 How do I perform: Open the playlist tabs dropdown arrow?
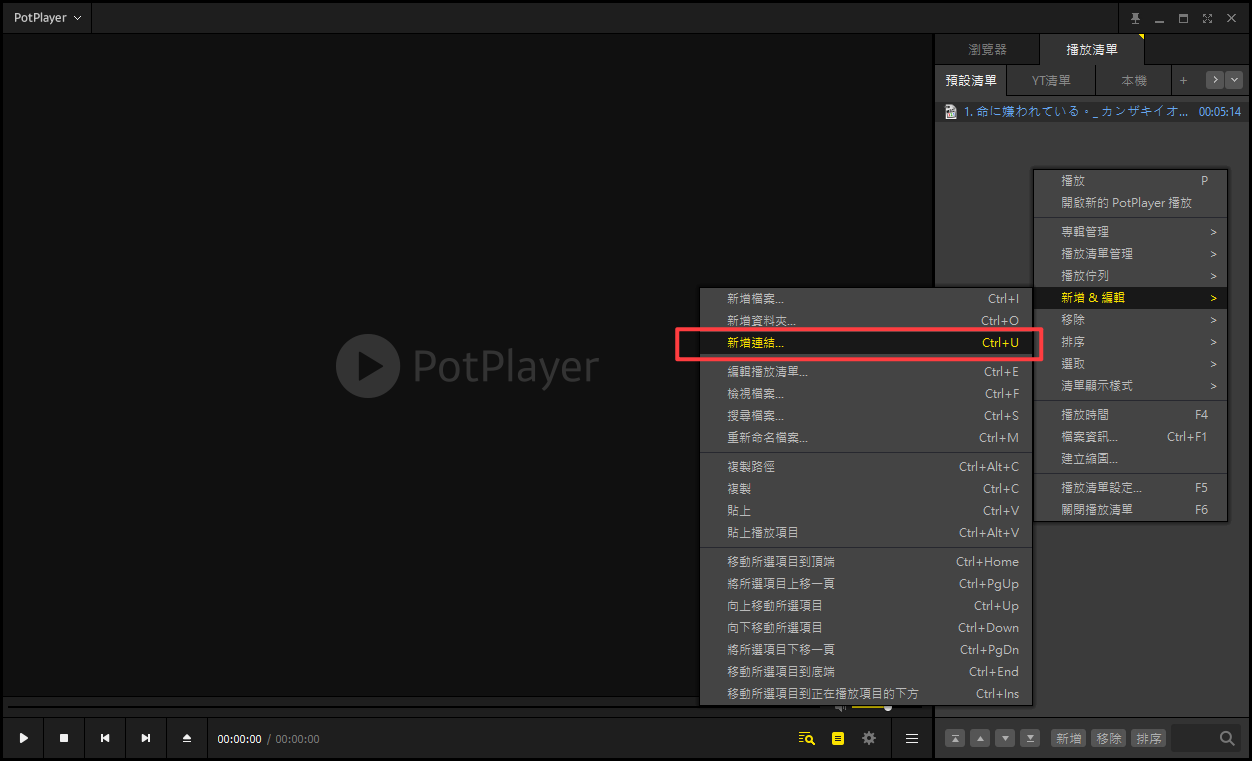[x=1234, y=80]
